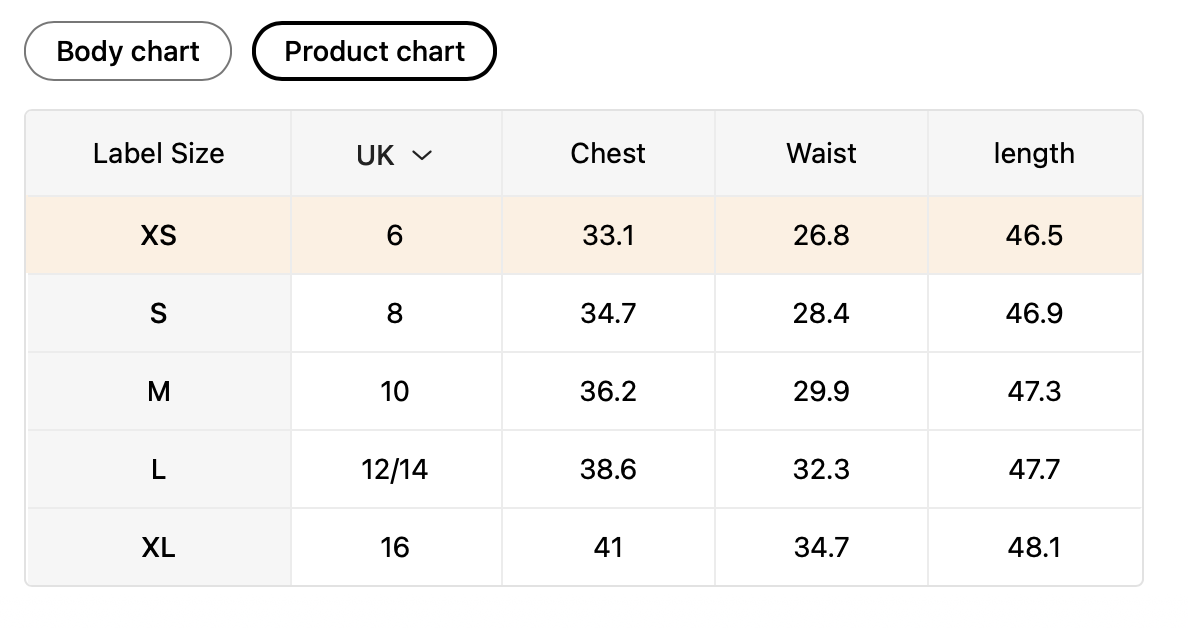Click the Waist column header
The width and height of the screenshot is (1188, 632).
pyautogui.click(x=821, y=154)
